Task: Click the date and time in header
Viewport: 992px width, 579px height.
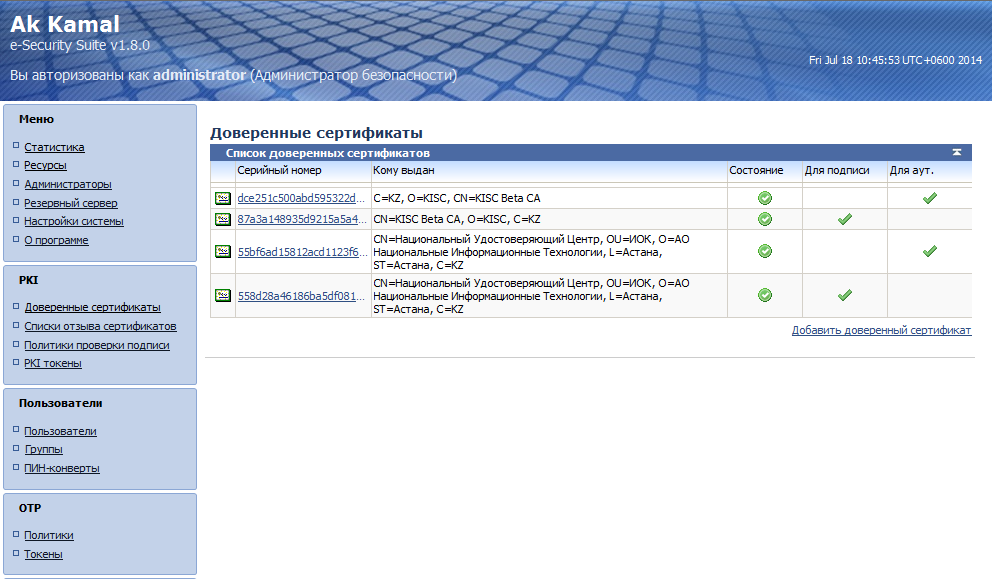Action: pos(895,60)
